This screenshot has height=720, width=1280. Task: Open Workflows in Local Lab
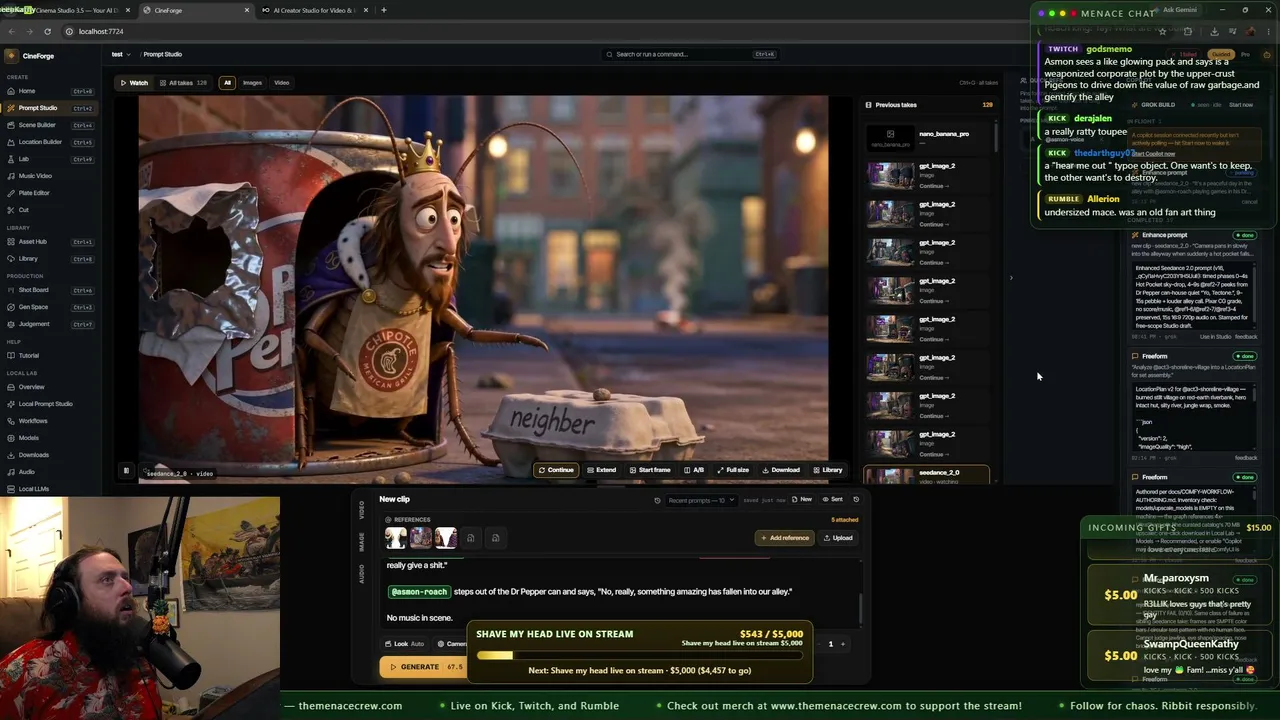(x=50, y=421)
